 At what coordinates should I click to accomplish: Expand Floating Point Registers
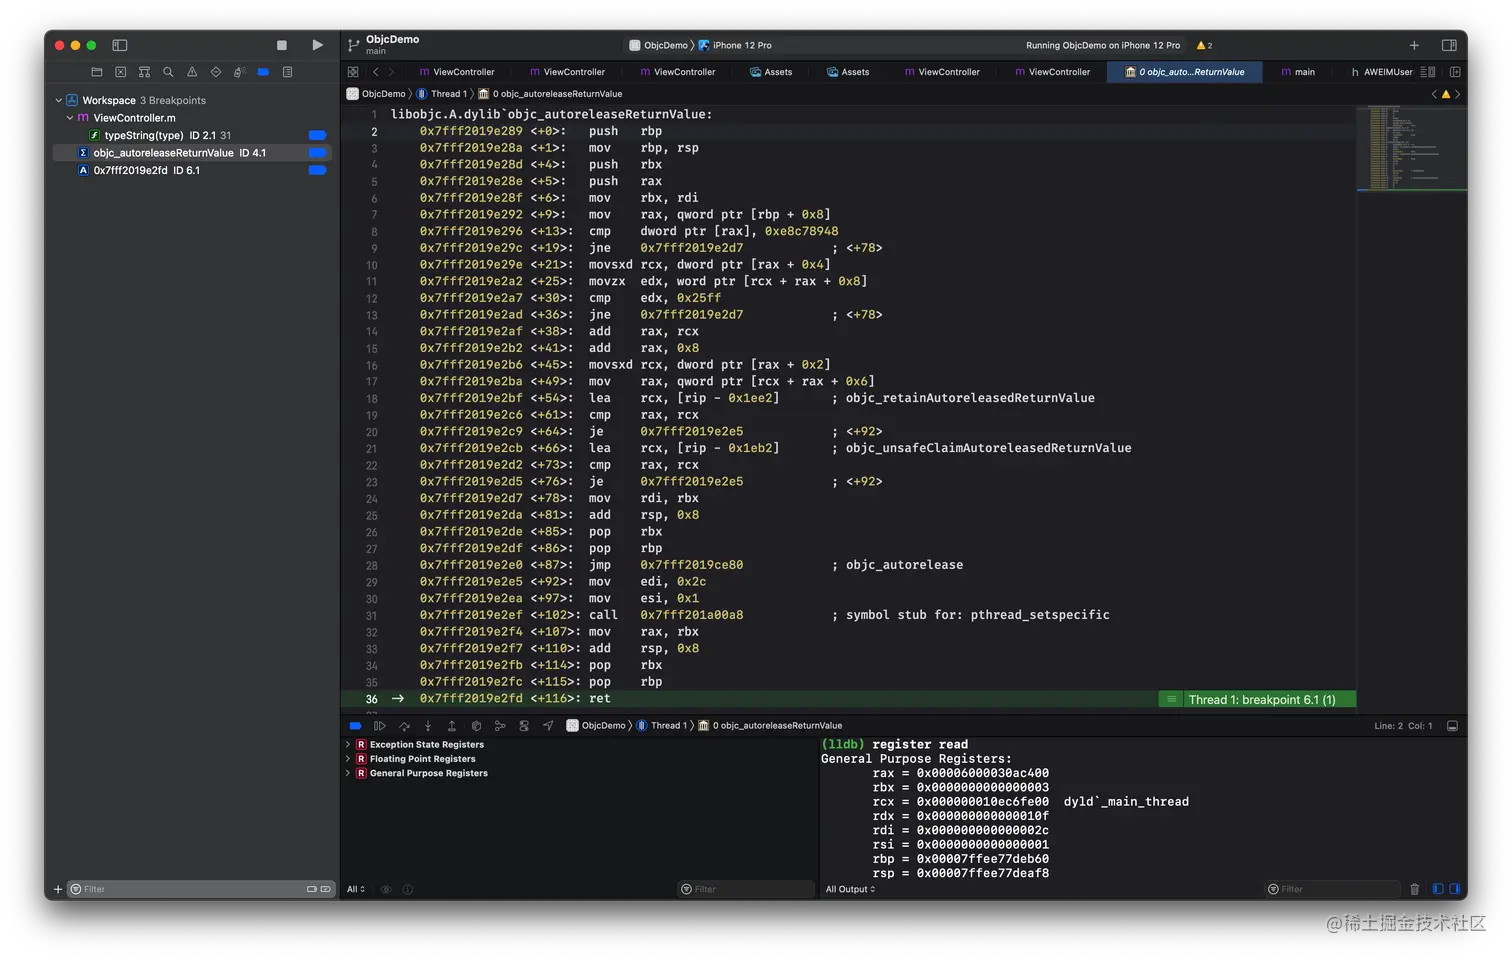[348, 759]
